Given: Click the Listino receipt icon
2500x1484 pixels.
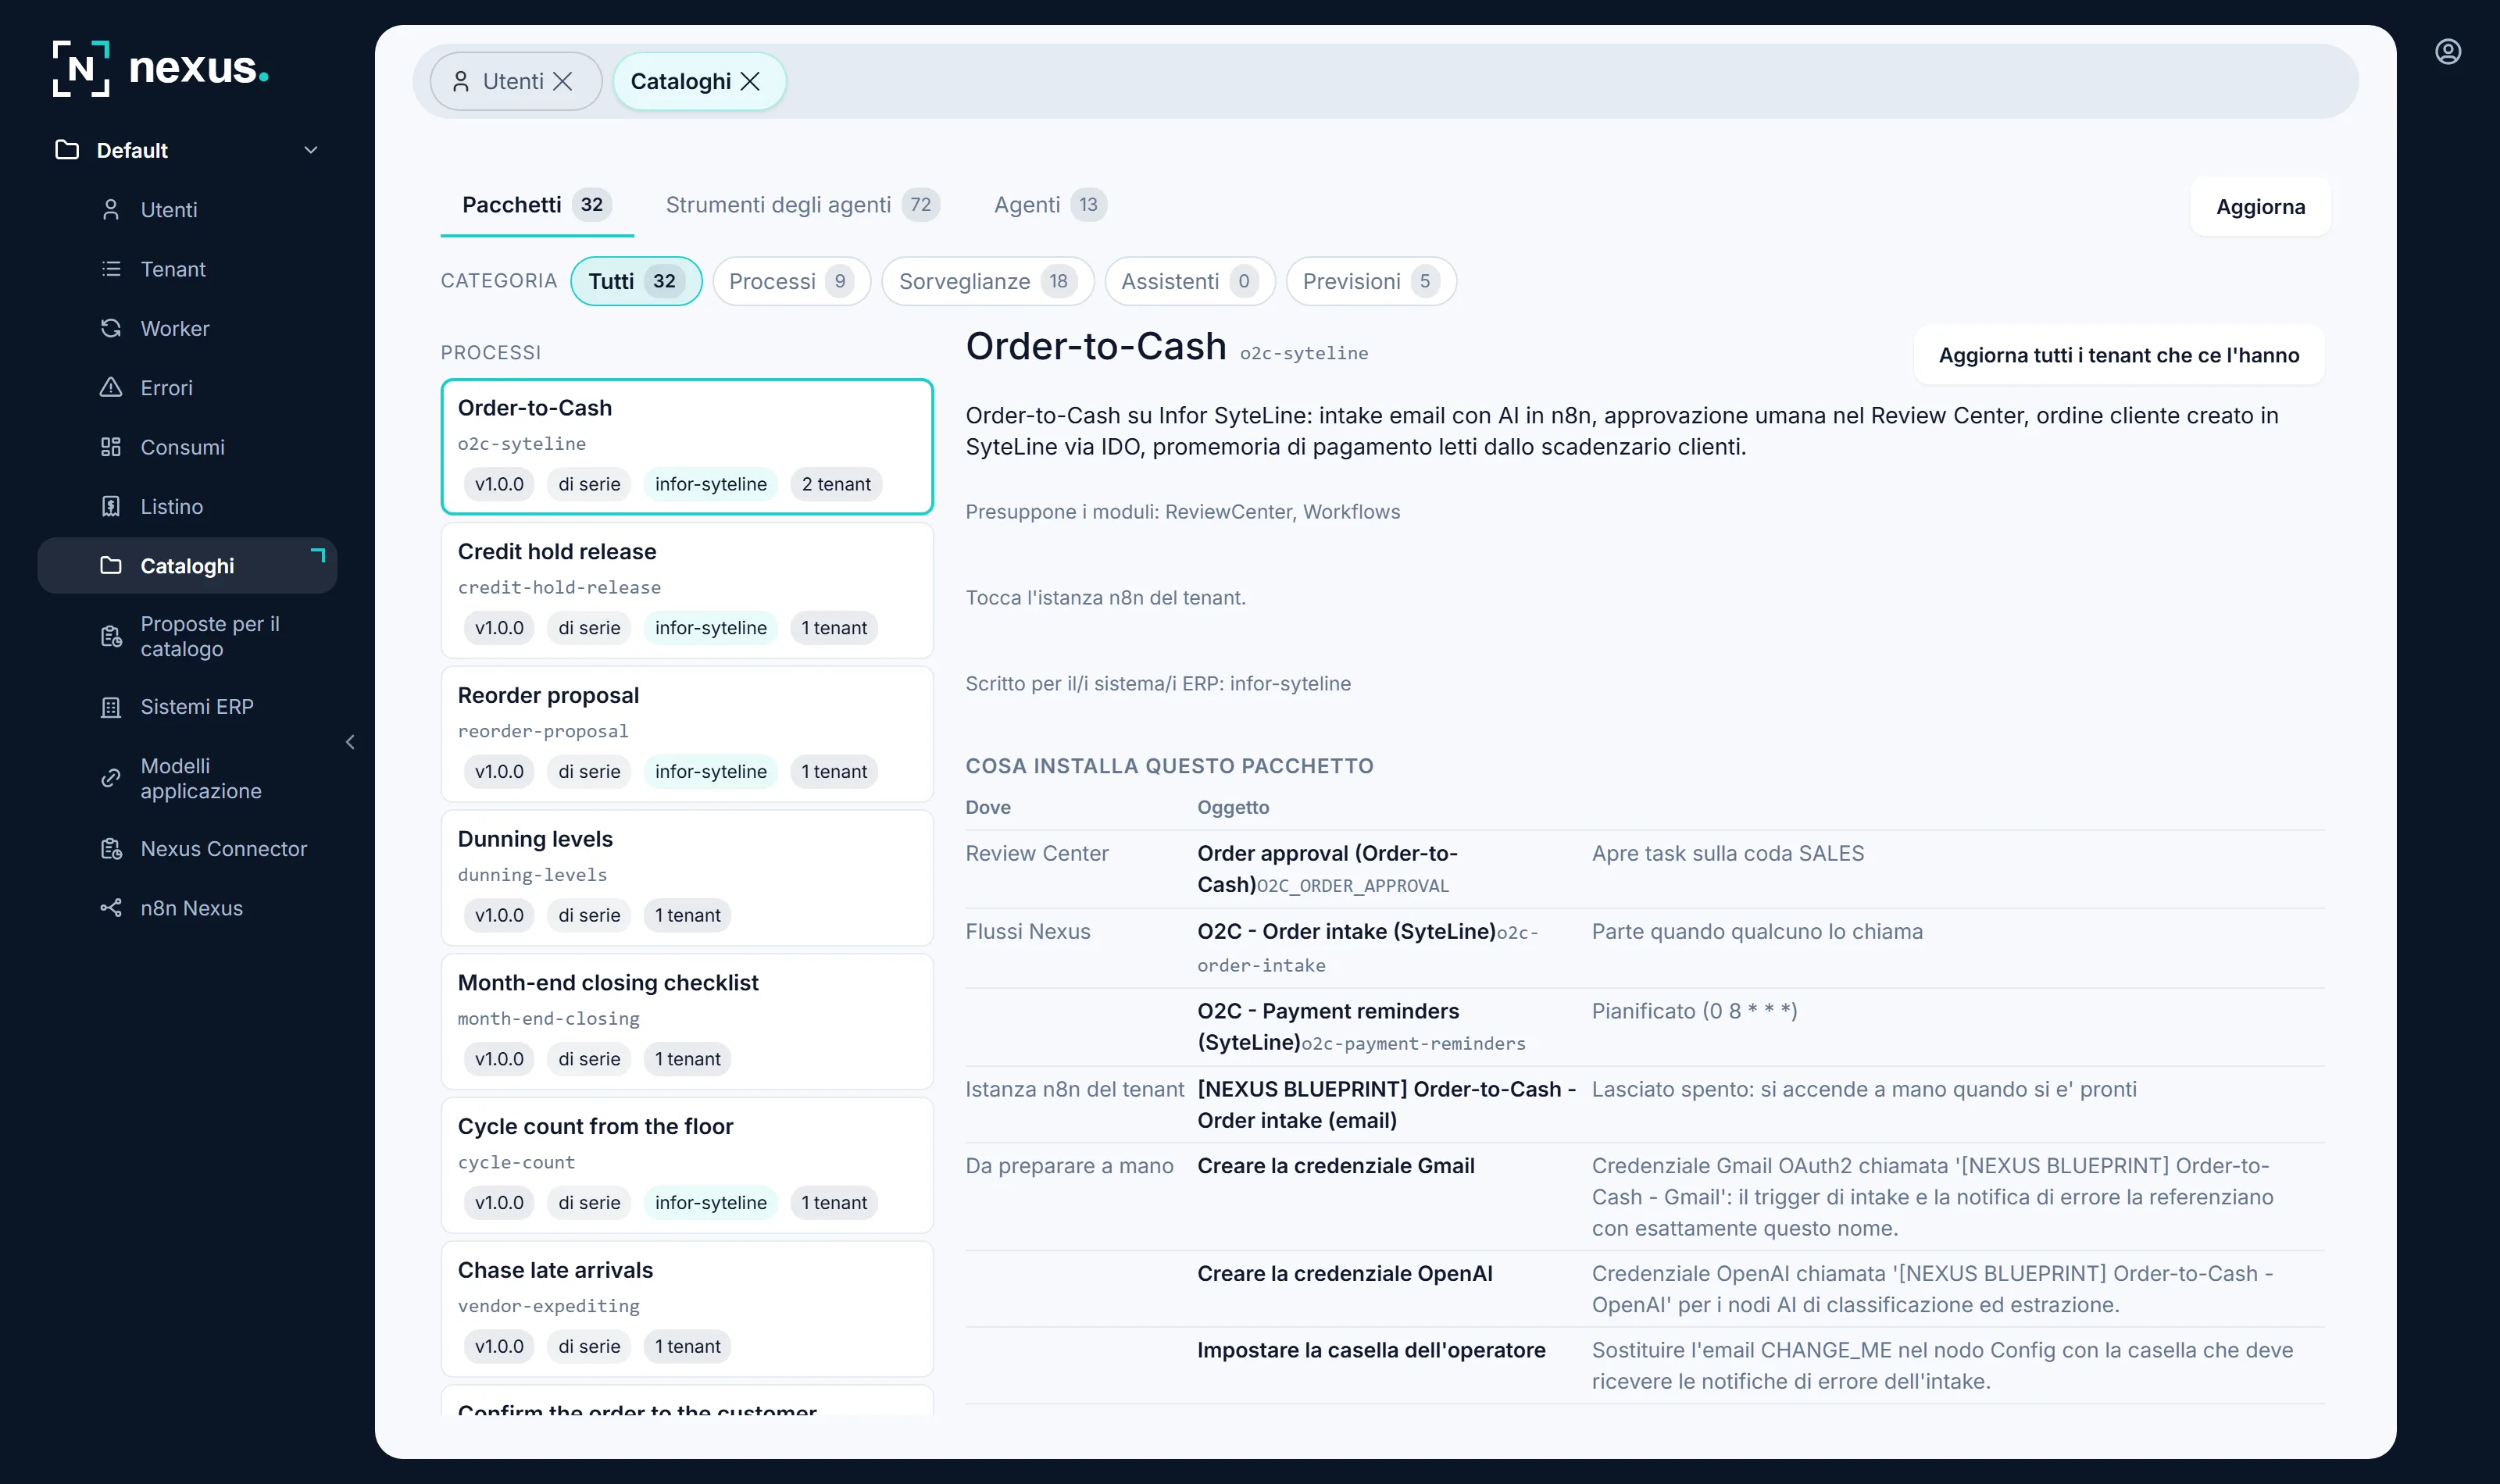Looking at the screenshot, I should point(111,507).
